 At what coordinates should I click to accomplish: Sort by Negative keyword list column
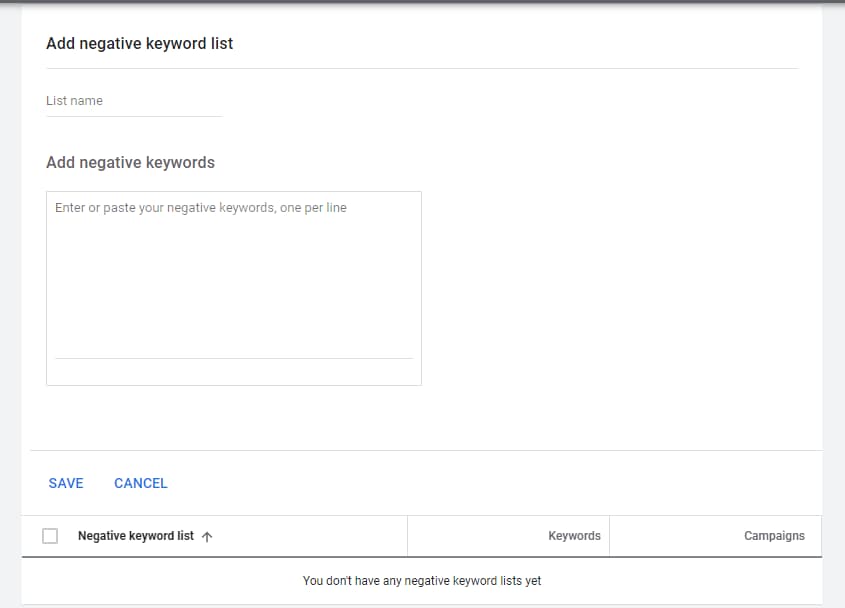(x=136, y=536)
